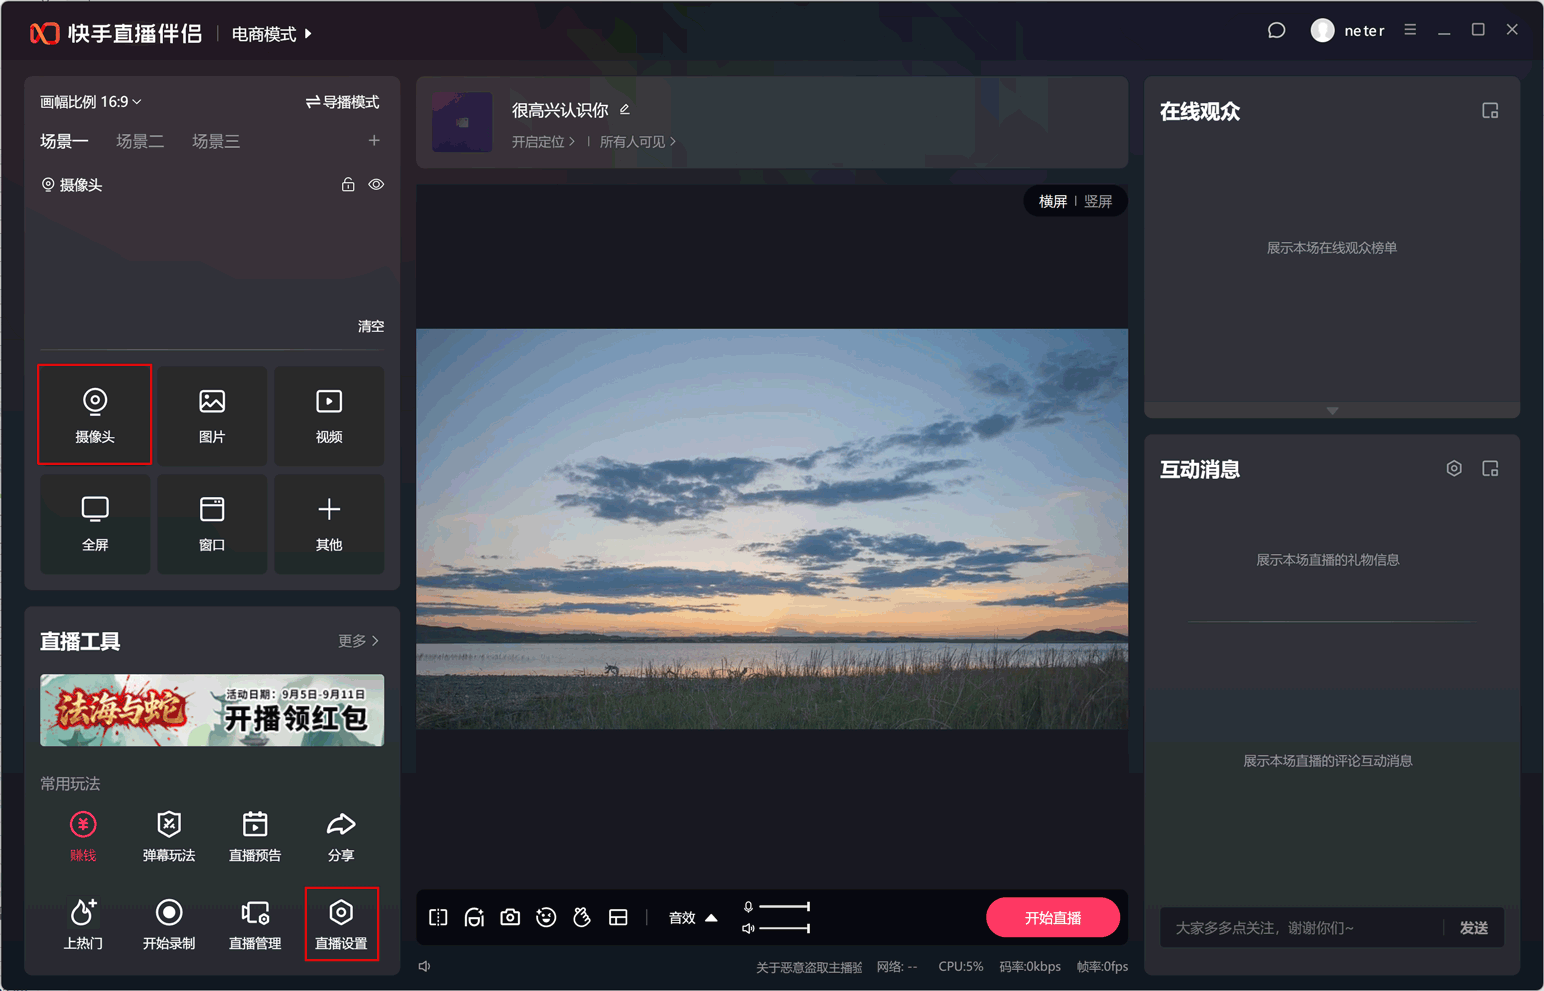
Task: Click the 开始直播 button
Action: click(x=1052, y=917)
